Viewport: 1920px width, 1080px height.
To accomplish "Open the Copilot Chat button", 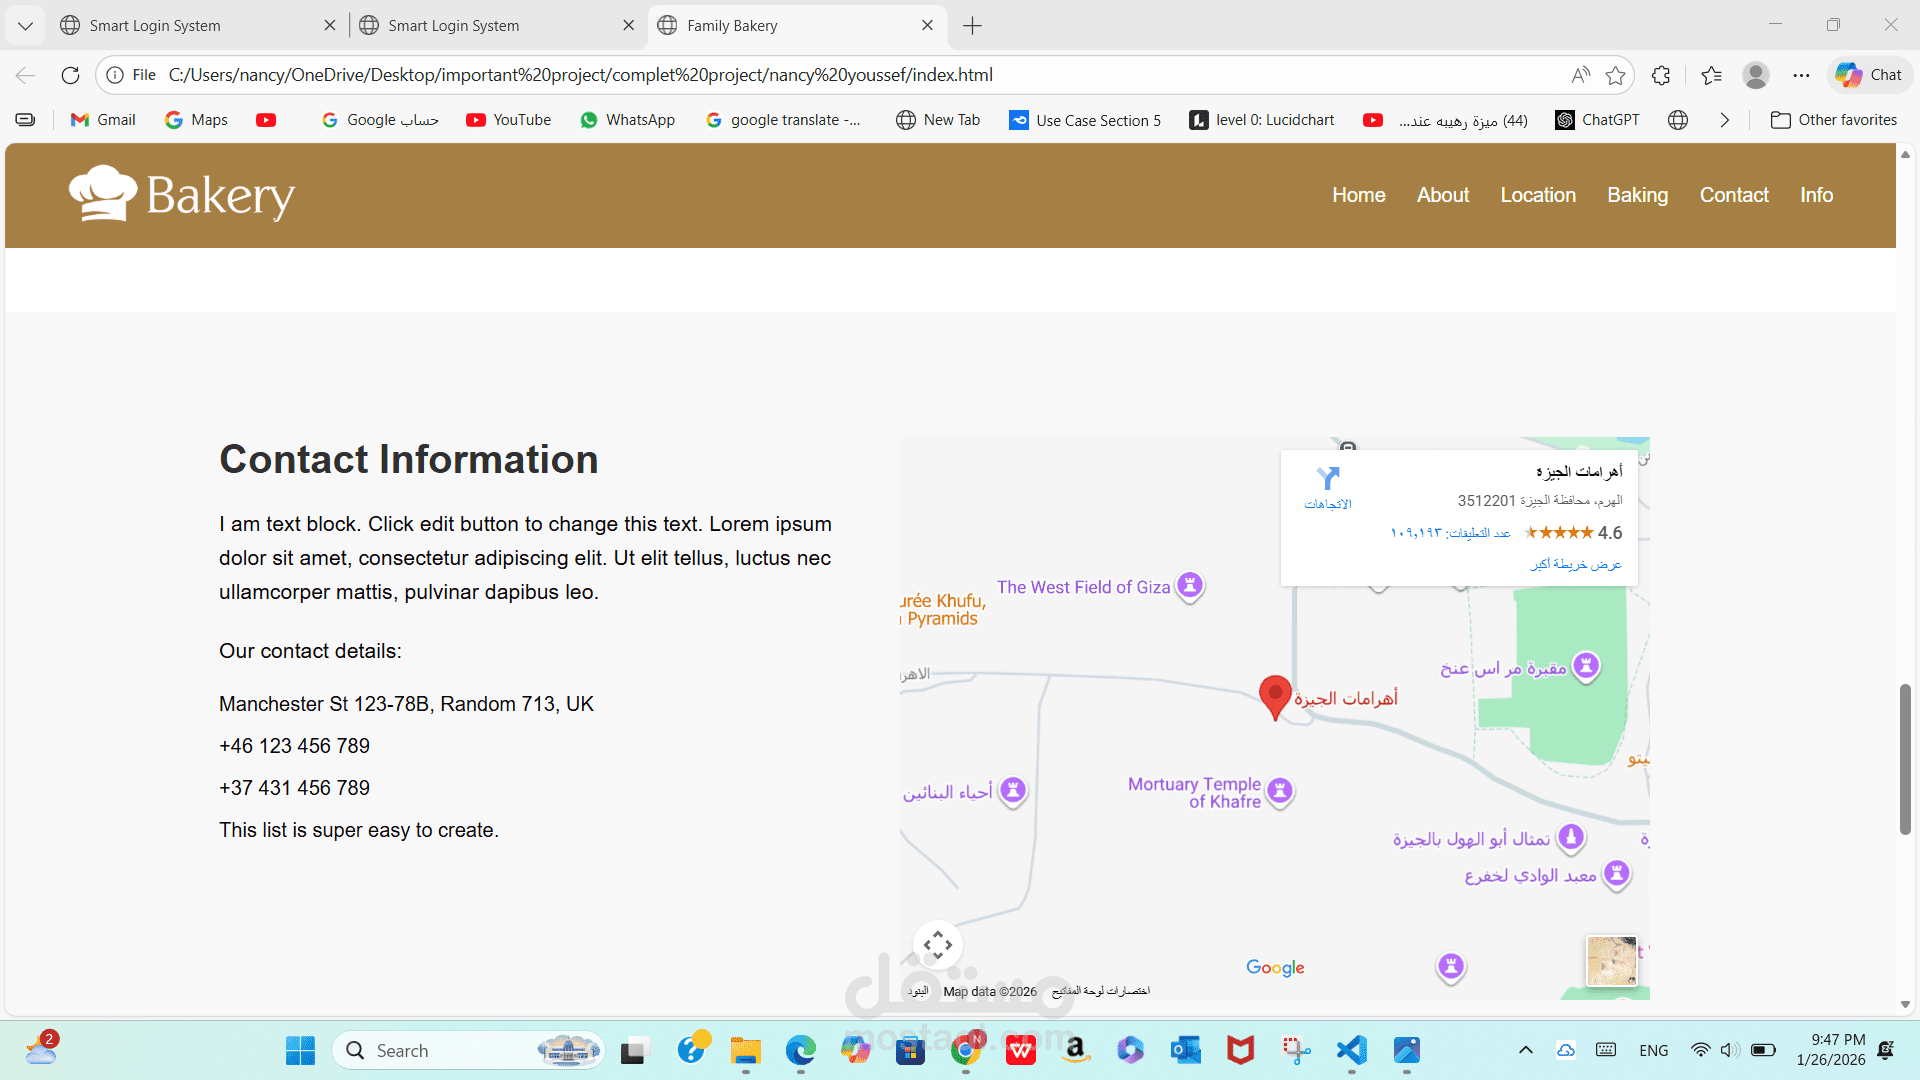I will 1869,75.
